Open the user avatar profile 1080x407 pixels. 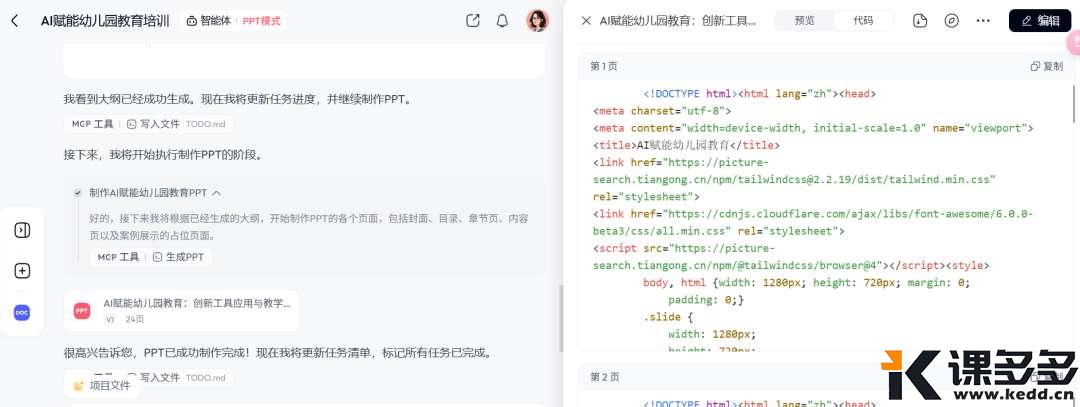[x=537, y=21]
